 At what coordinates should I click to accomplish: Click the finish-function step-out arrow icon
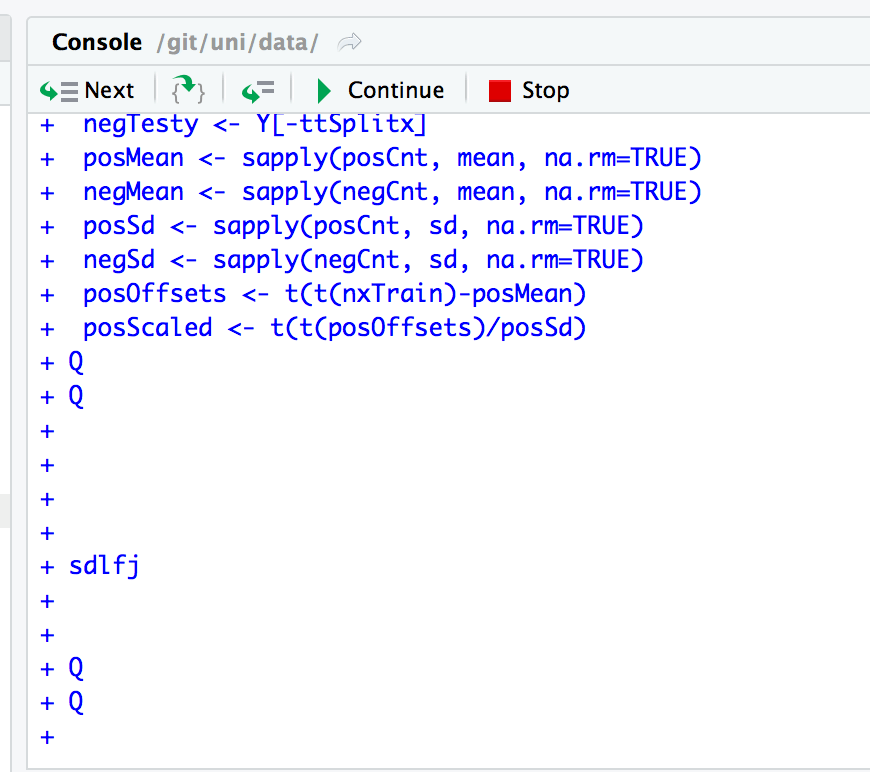pyautogui.click(x=258, y=90)
